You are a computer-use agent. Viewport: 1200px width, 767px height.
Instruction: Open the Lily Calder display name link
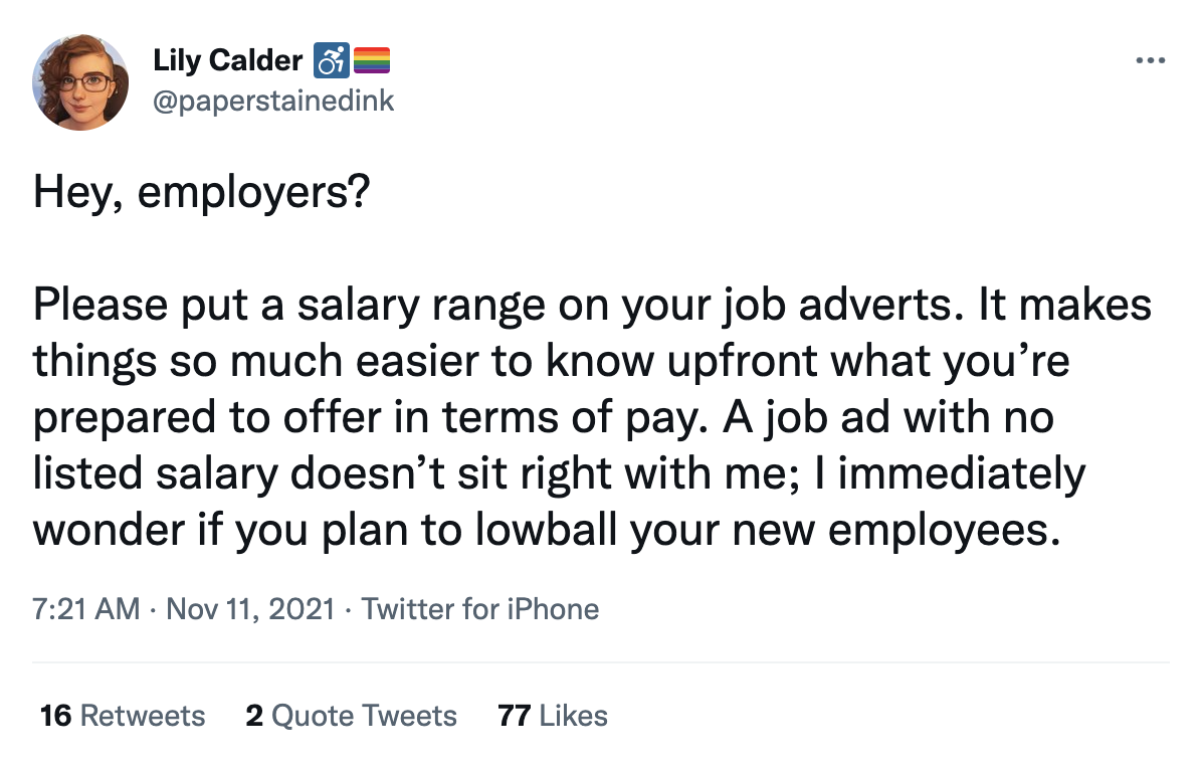pyautogui.click(x=228, y=61)
